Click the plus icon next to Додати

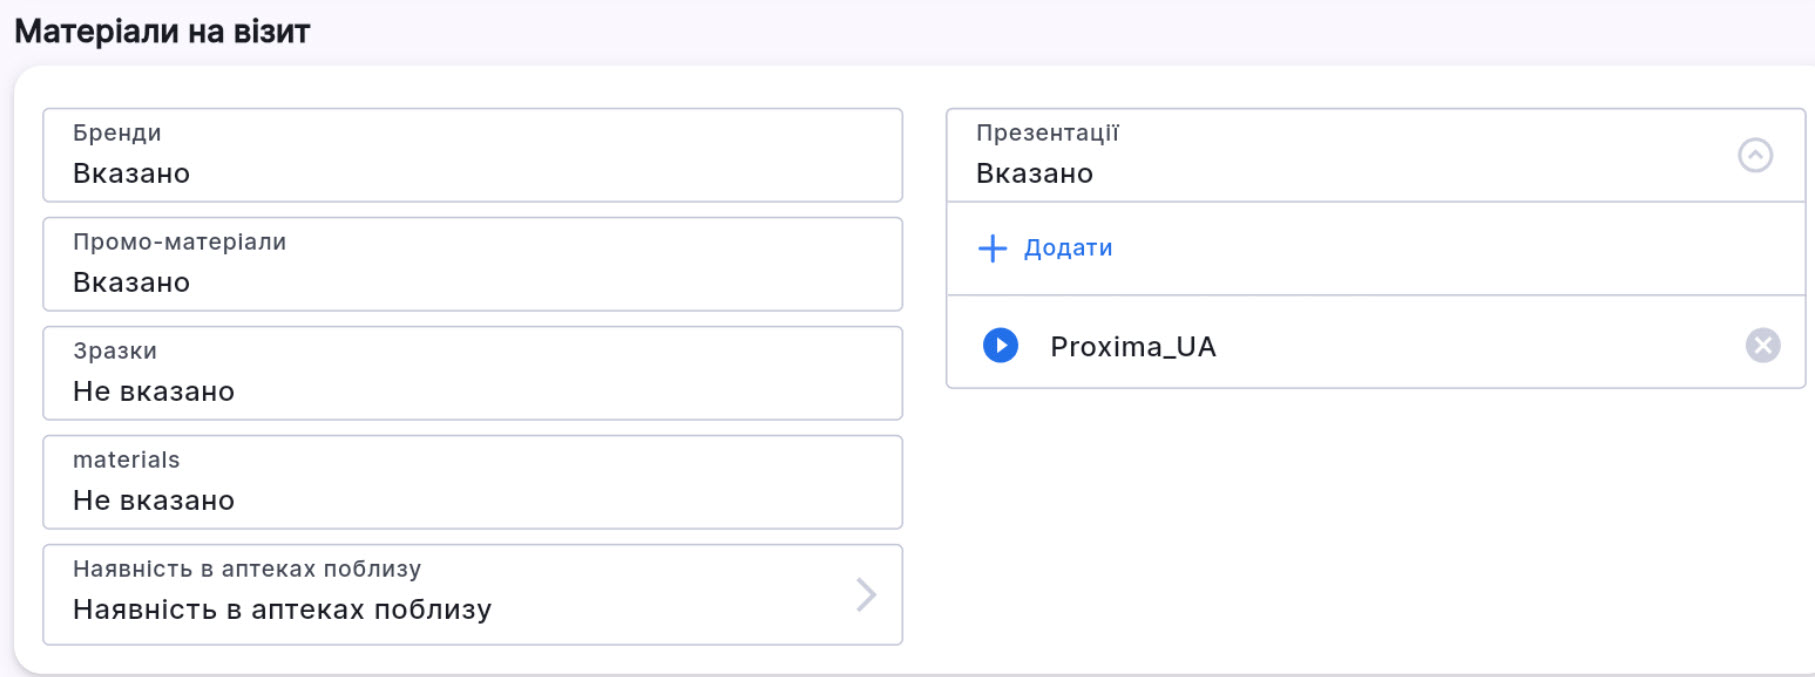tap(991, 248)
